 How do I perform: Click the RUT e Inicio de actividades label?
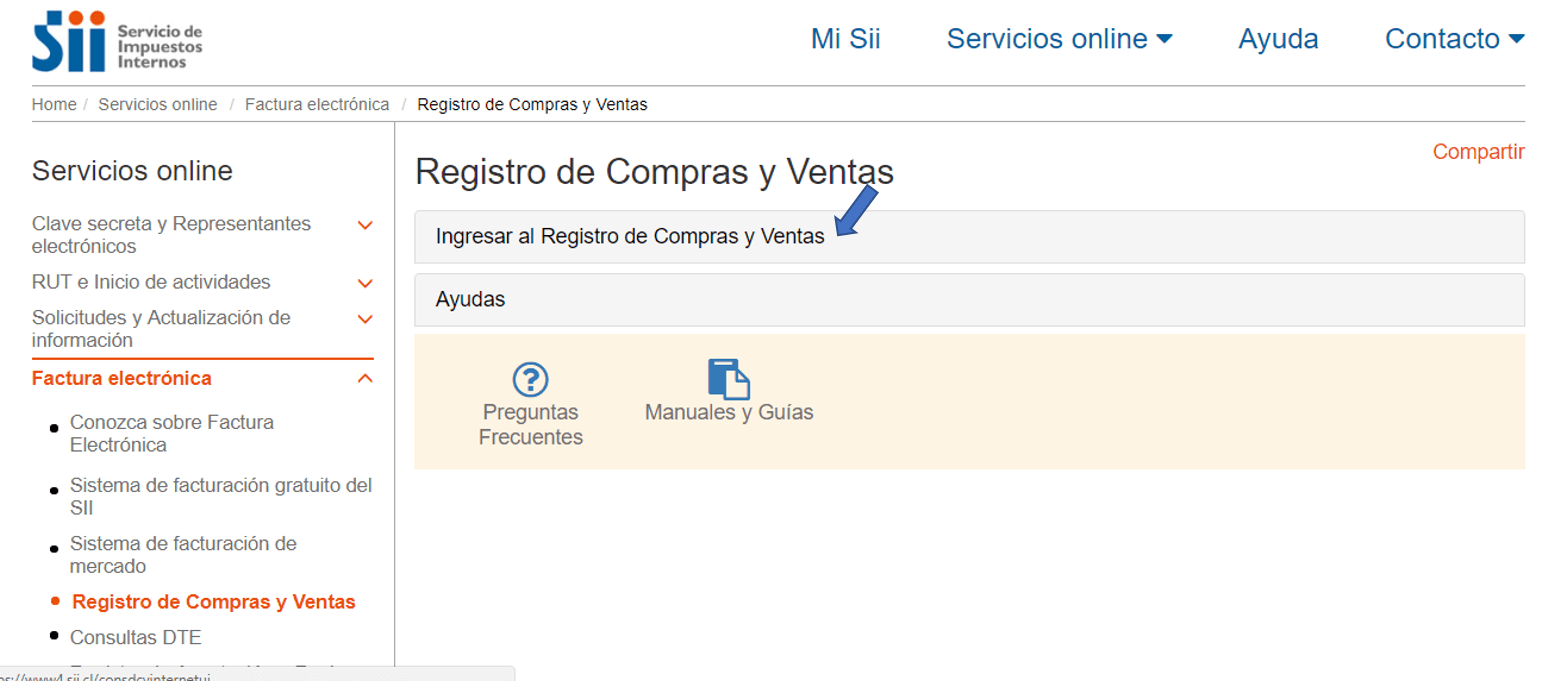[151, 282]
